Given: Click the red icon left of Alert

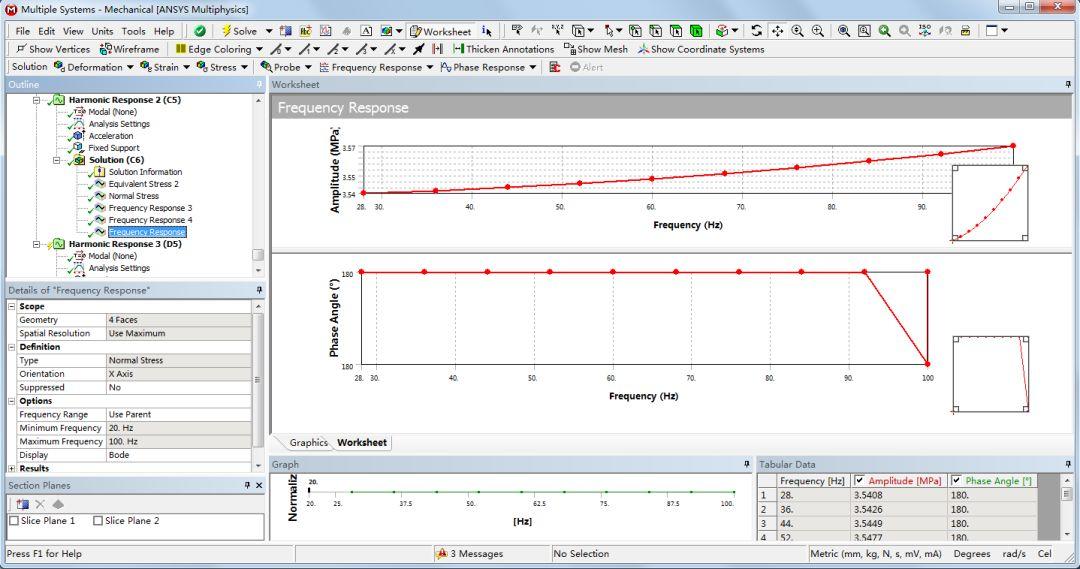Looking at the screenshot, I should coord(554,67).
